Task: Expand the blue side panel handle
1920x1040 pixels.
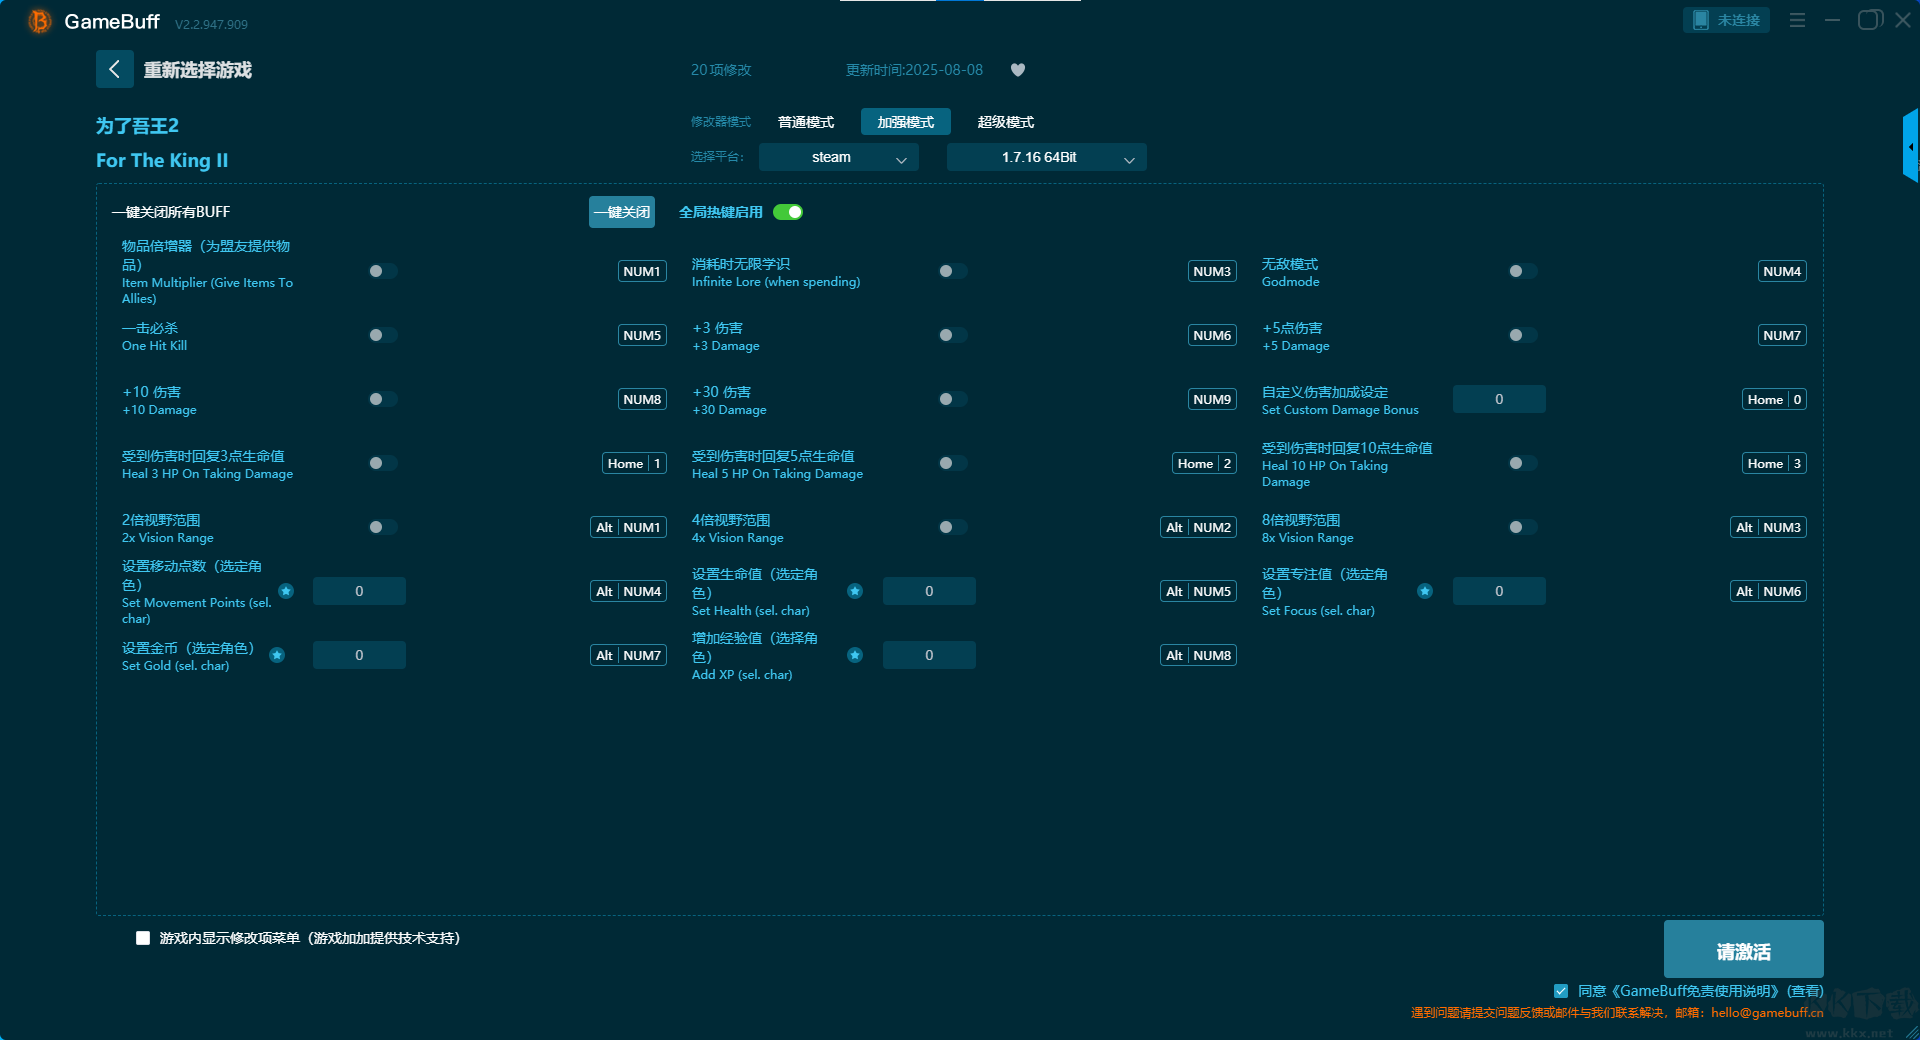Action: pos(1911,146)
